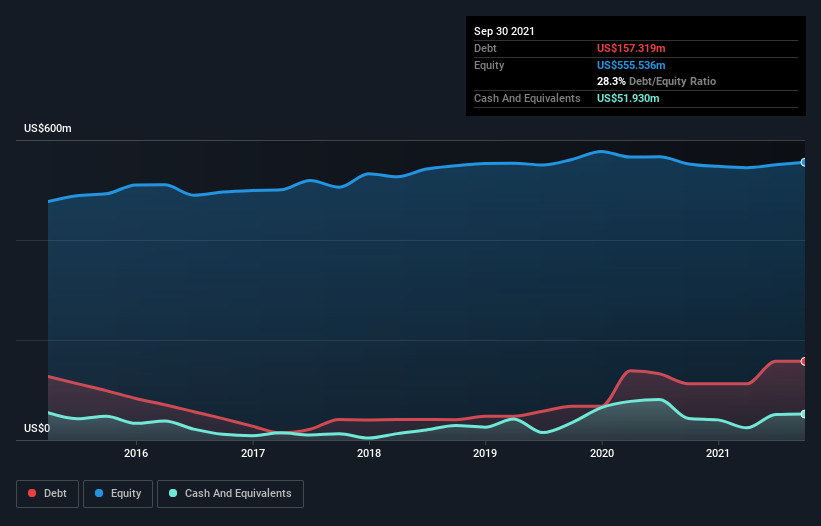Click the 2018 x-axis label
Screen dimensions: 821x526
click(x=369, y=453)
